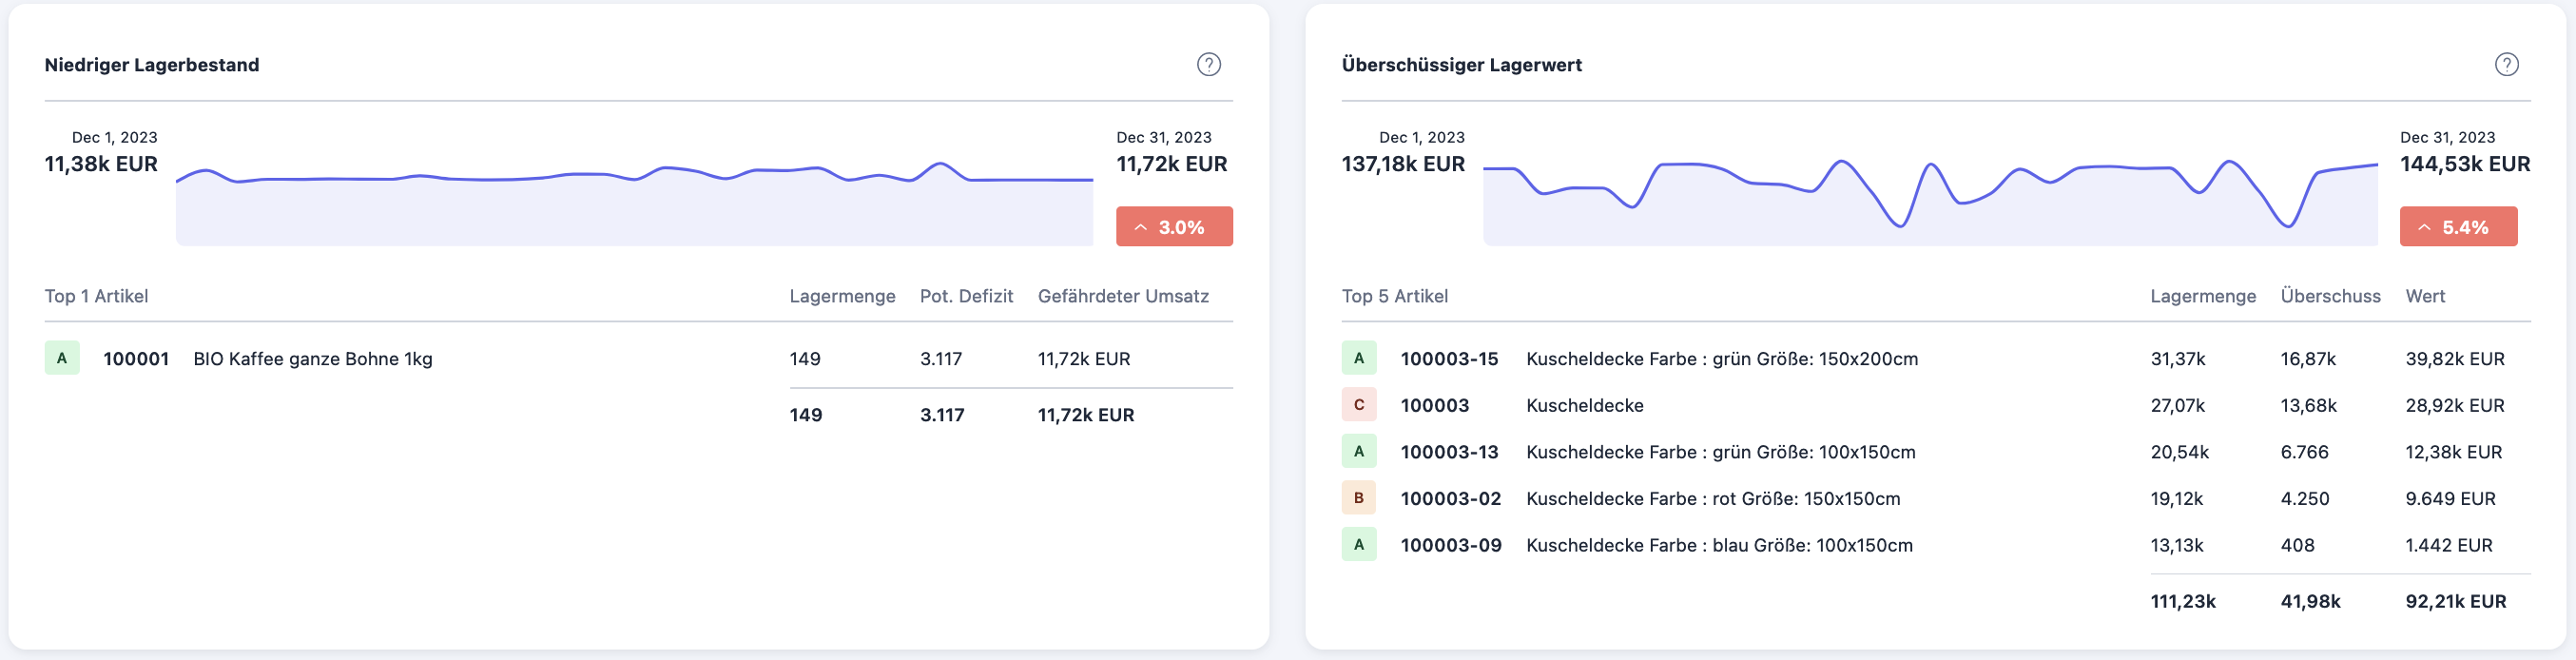The image size is (2576, 660).
Task: Click the A badge of article 100003-13
Action: (x=1358, y=452)
